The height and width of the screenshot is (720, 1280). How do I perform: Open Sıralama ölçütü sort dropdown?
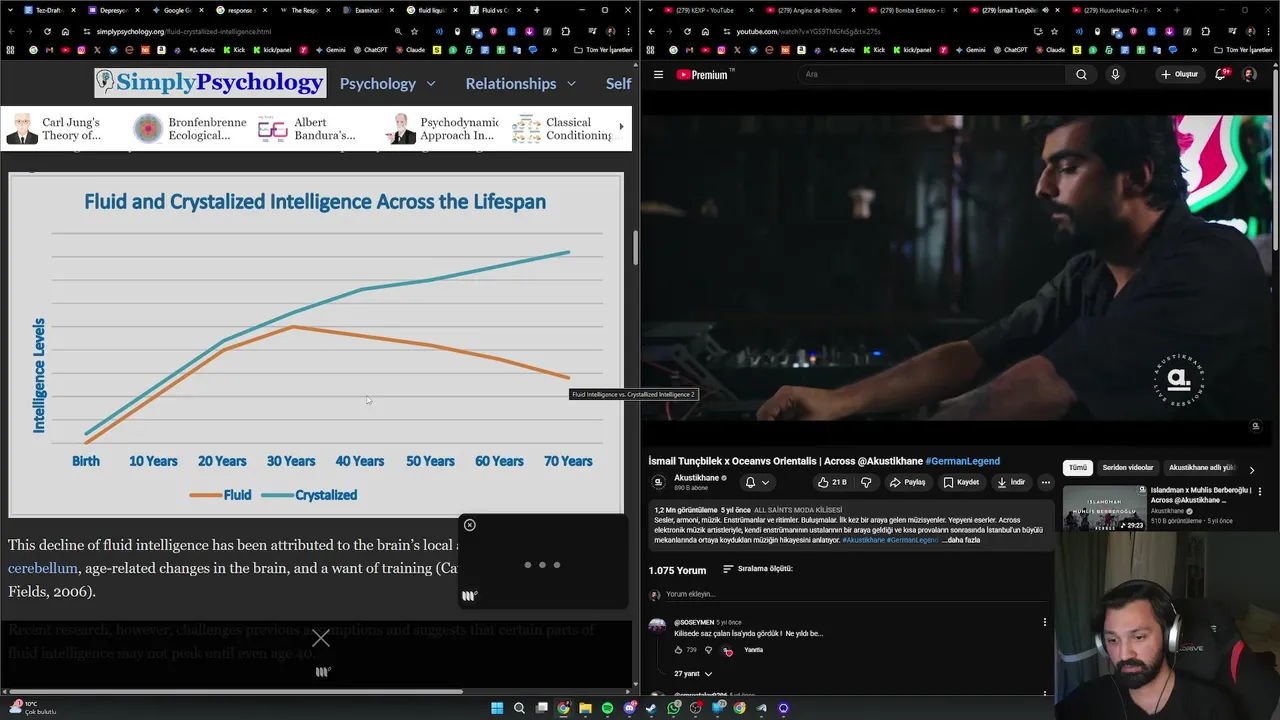tap(757, 569)
